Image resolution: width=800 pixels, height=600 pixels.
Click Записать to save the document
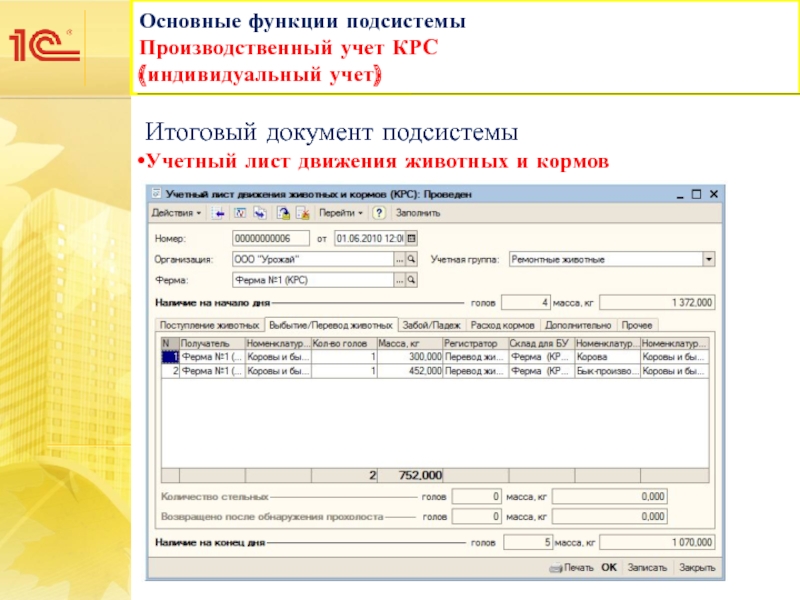pos(647,567)
